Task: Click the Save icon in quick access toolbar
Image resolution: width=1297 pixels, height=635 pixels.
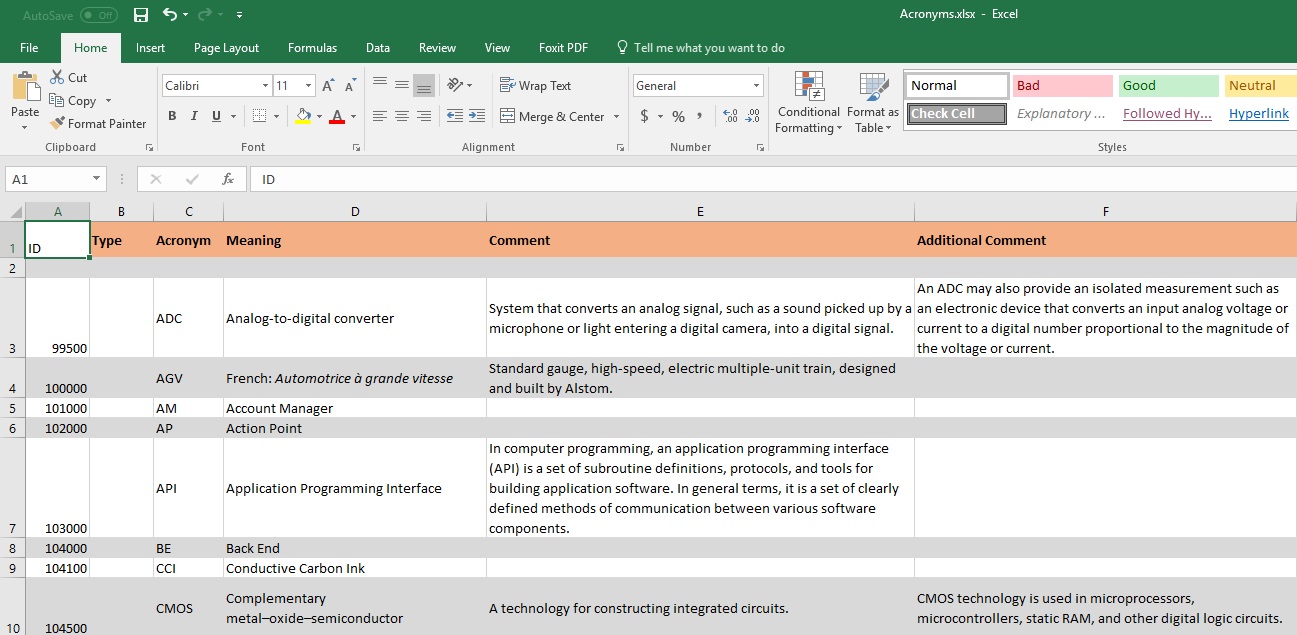Action: (x=141, y=15)
